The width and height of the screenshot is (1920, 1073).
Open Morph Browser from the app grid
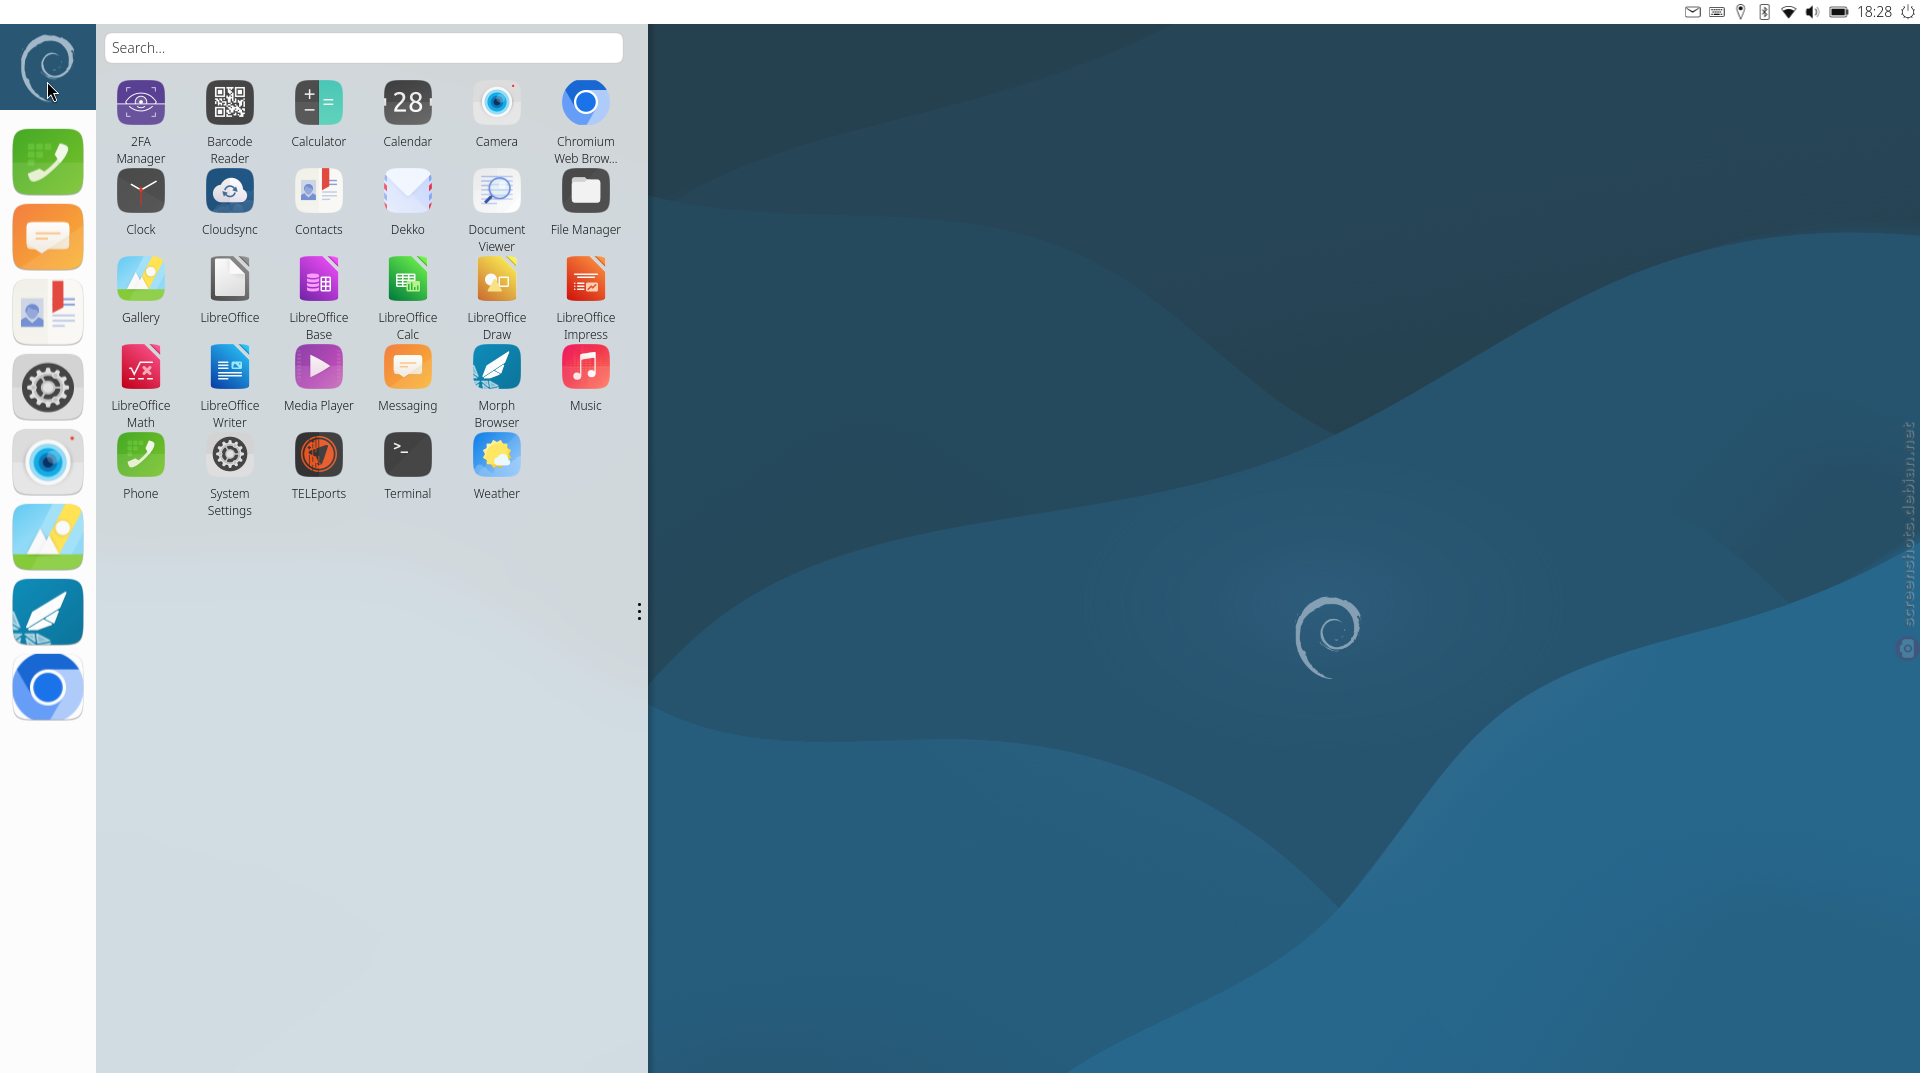tap(497, 367)
